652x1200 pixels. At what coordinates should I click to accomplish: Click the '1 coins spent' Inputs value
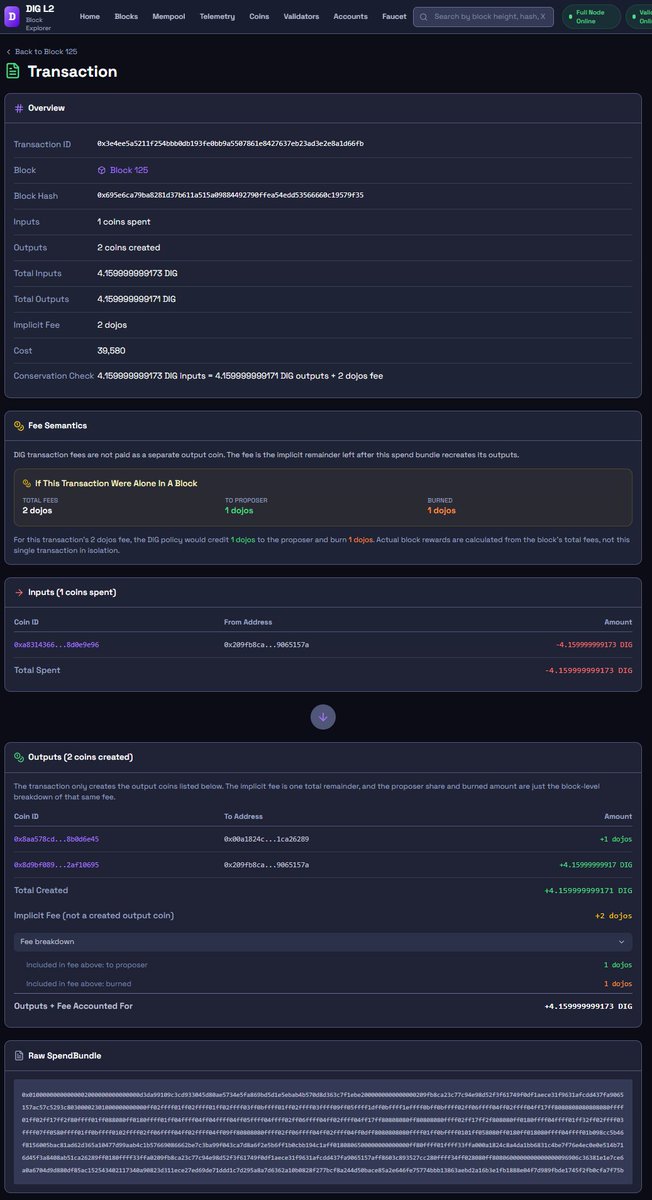tap(125, 222)
